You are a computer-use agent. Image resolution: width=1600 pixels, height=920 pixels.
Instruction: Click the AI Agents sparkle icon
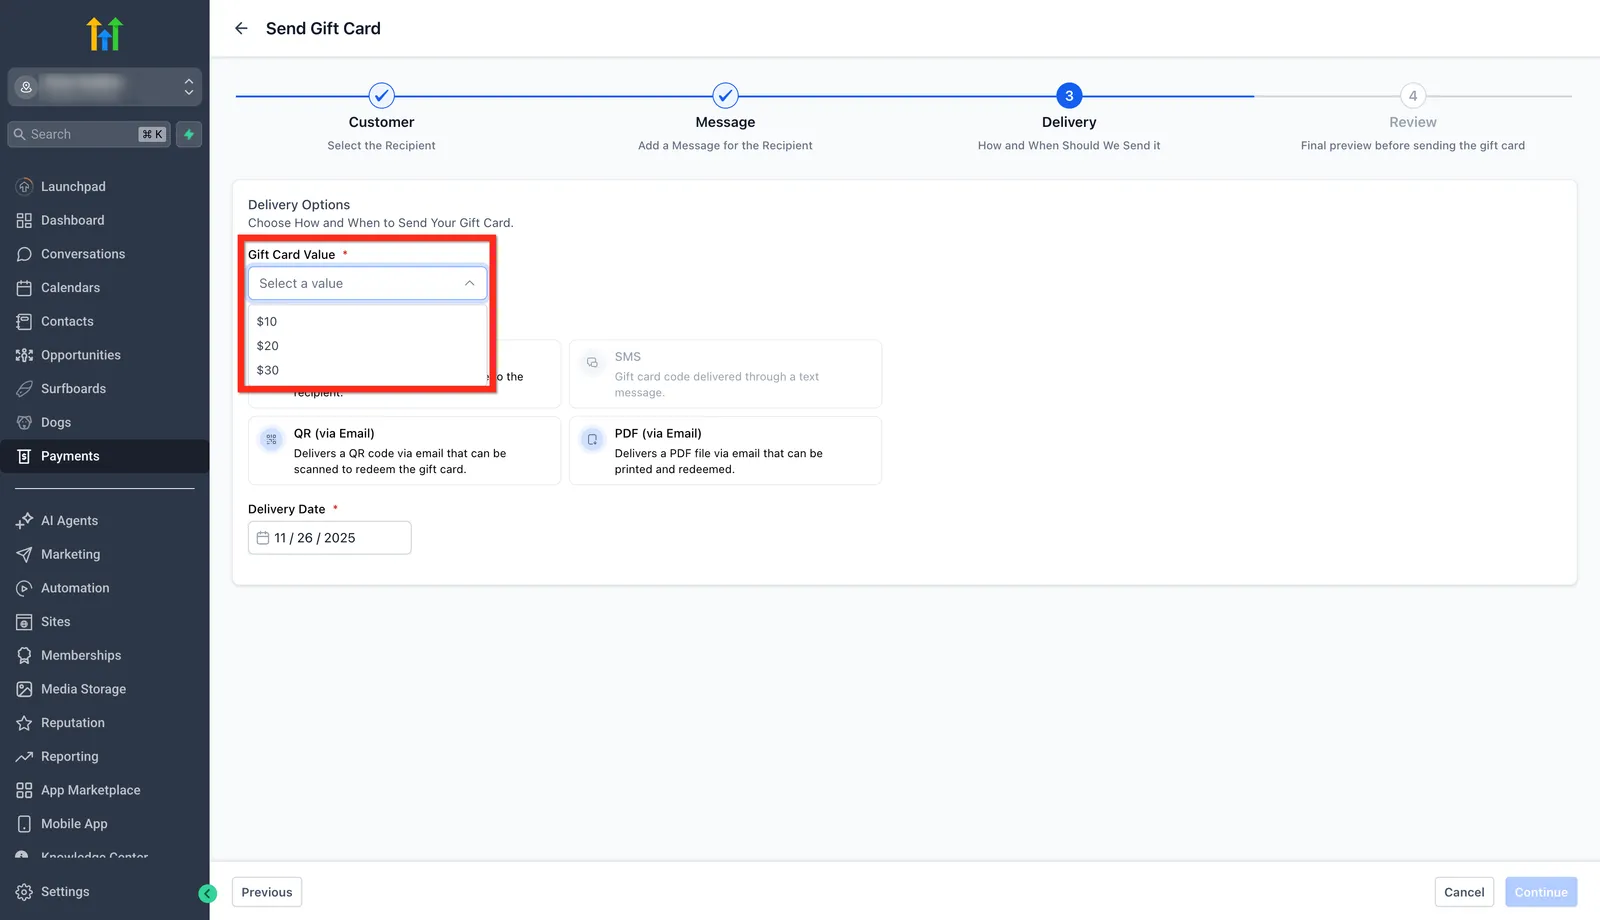[24, 521]
